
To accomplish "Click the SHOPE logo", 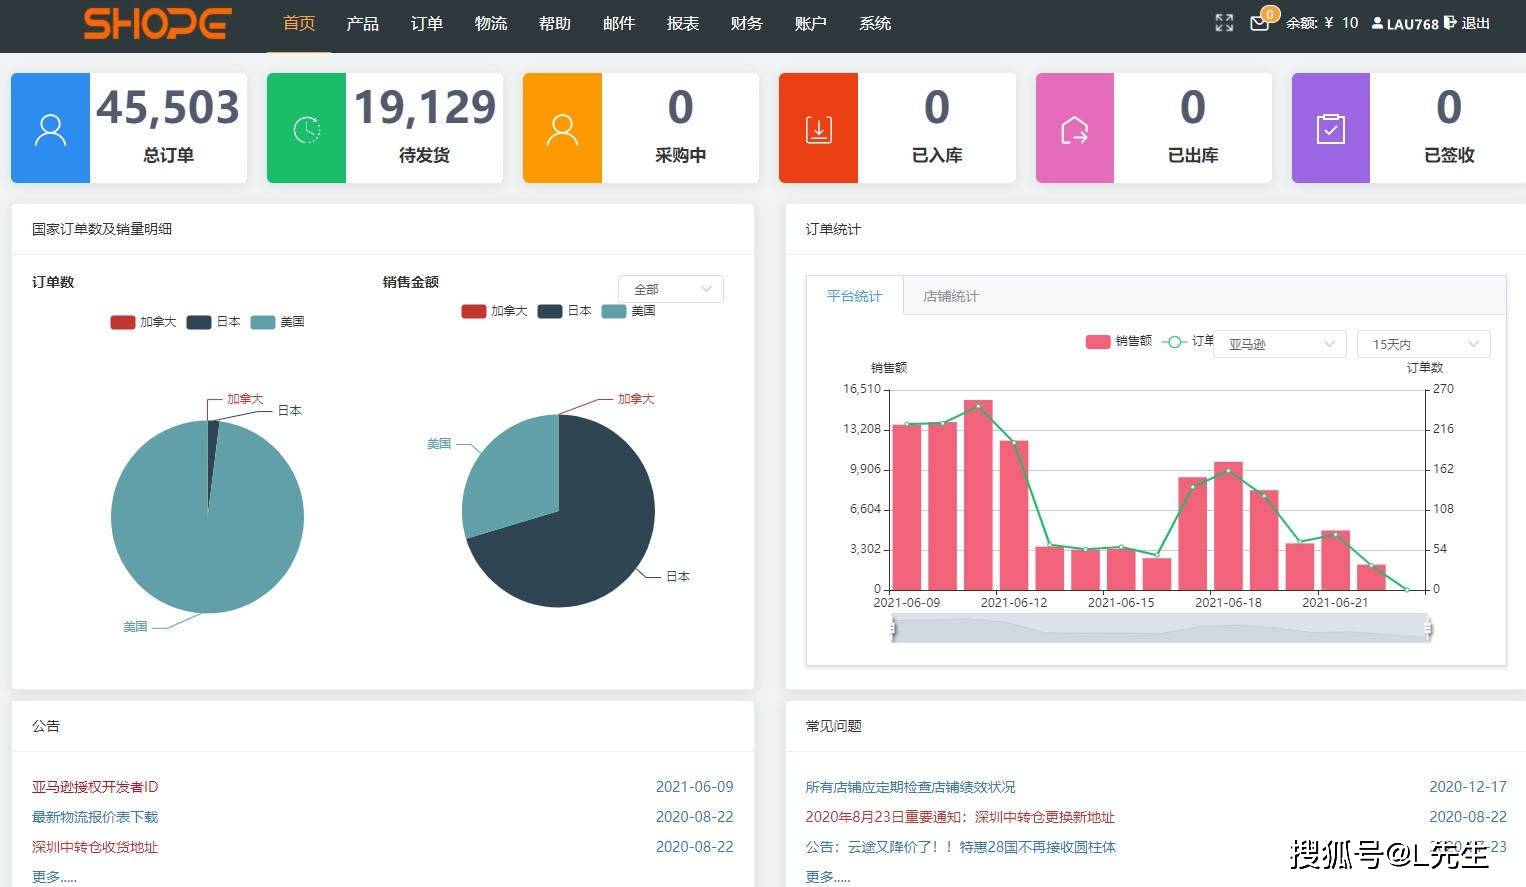I will (156, 23).
